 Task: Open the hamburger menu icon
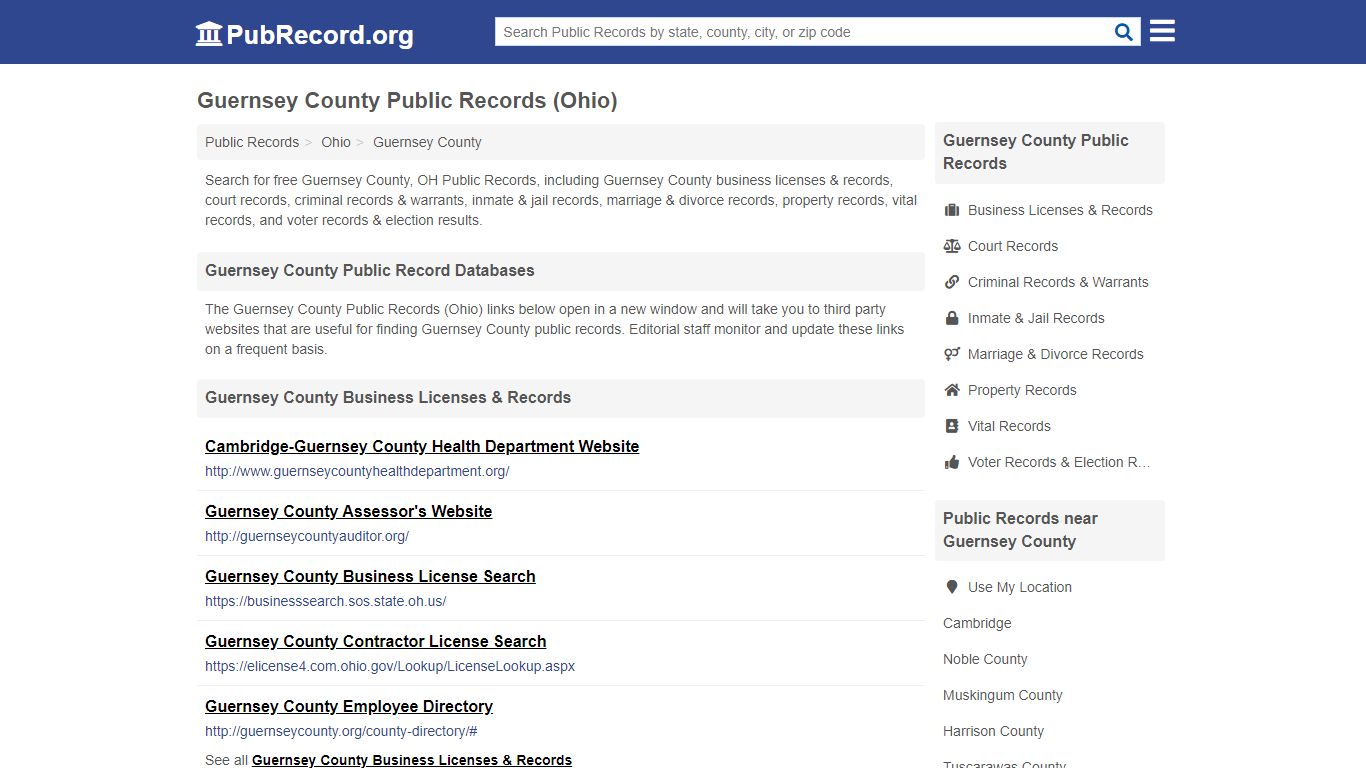pos(1162,31)
